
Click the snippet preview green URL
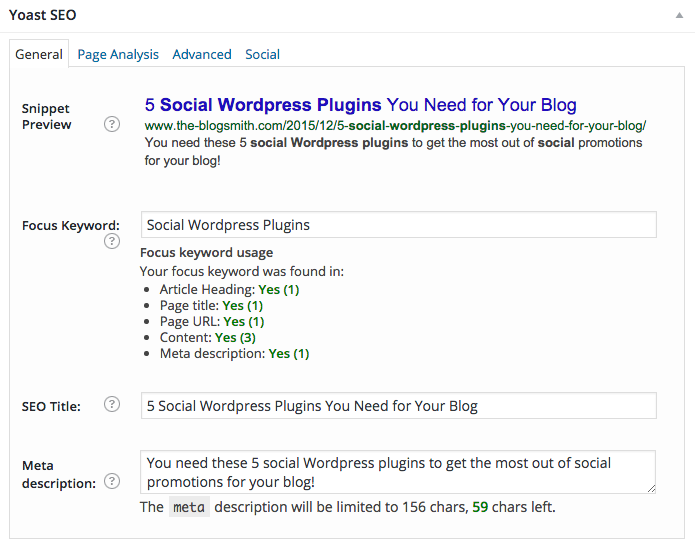(395, 126)
